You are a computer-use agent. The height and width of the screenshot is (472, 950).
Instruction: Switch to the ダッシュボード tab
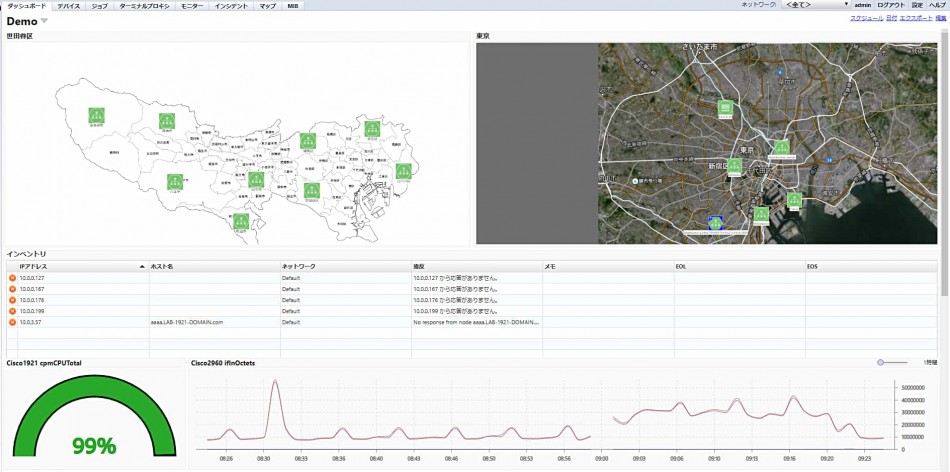(x=26, y=5)
